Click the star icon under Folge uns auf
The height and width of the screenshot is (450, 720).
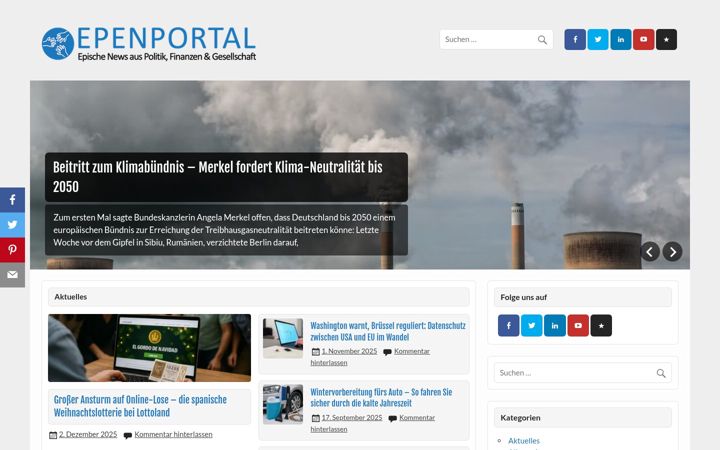(x=601, y=326)
